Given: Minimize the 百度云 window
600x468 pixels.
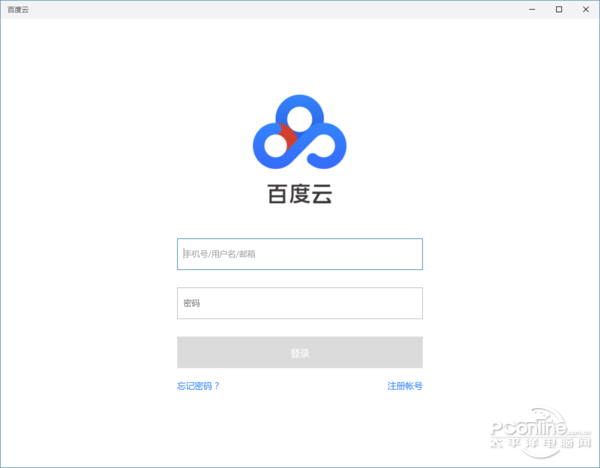Looking at the screenshot, I should pyautogui.click(x=532, y=10).
